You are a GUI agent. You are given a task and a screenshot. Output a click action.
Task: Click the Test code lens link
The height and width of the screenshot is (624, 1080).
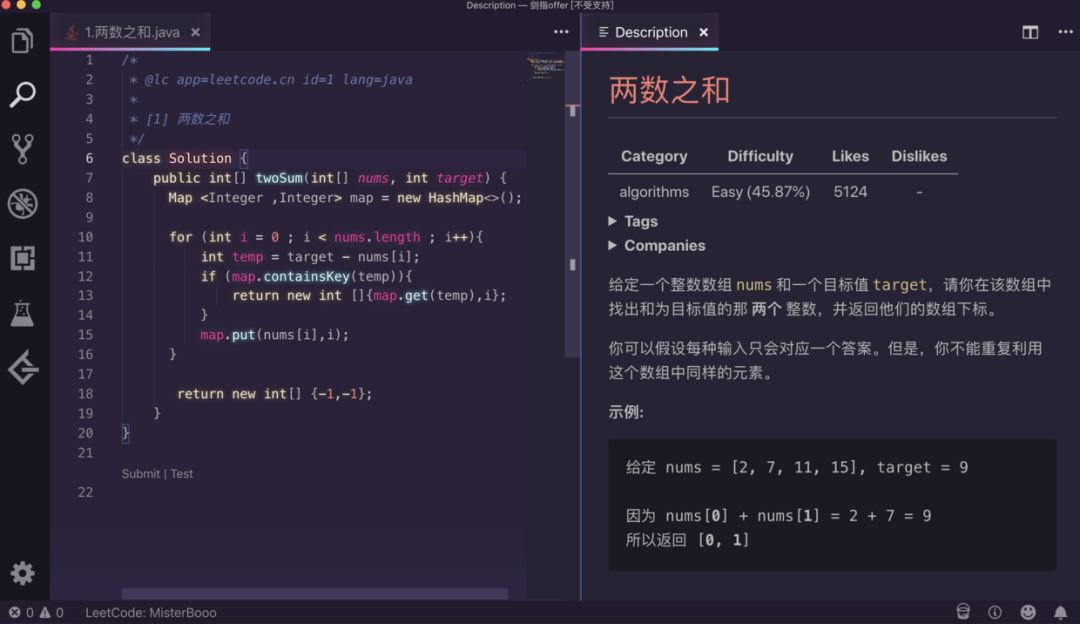click(x=182, y=474)
